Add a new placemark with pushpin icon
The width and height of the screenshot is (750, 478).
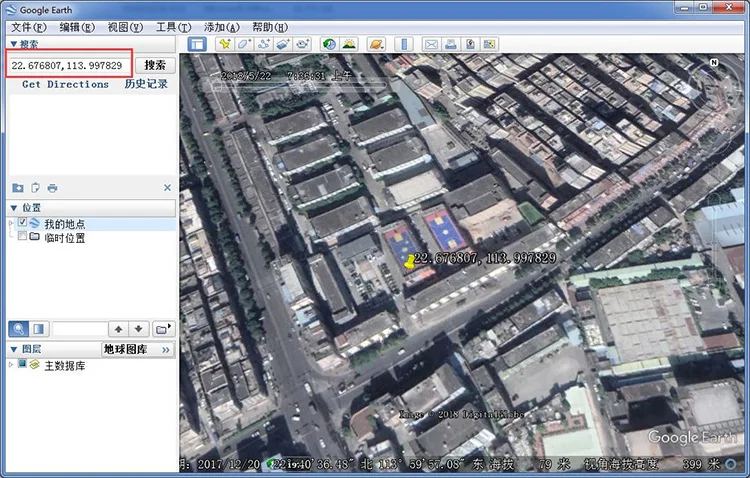224,44
